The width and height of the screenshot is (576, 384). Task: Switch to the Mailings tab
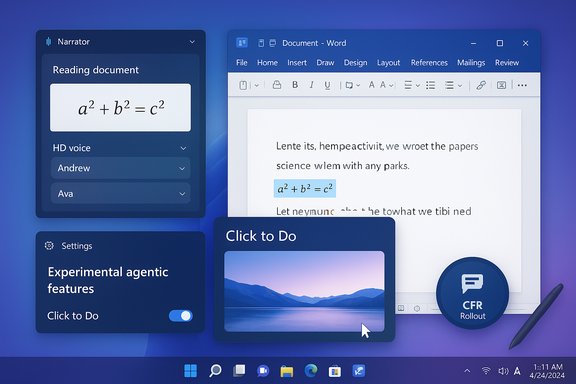point(471,63)
